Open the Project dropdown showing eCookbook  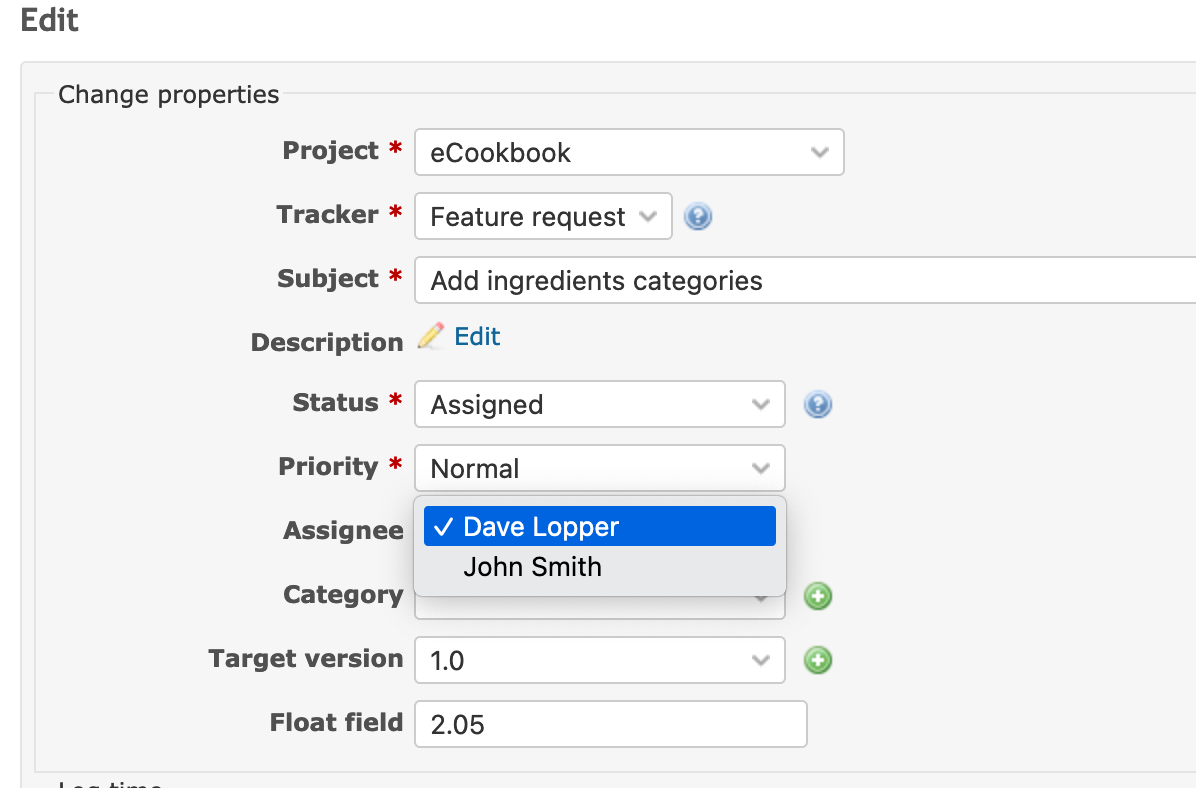tap(629, 152)
